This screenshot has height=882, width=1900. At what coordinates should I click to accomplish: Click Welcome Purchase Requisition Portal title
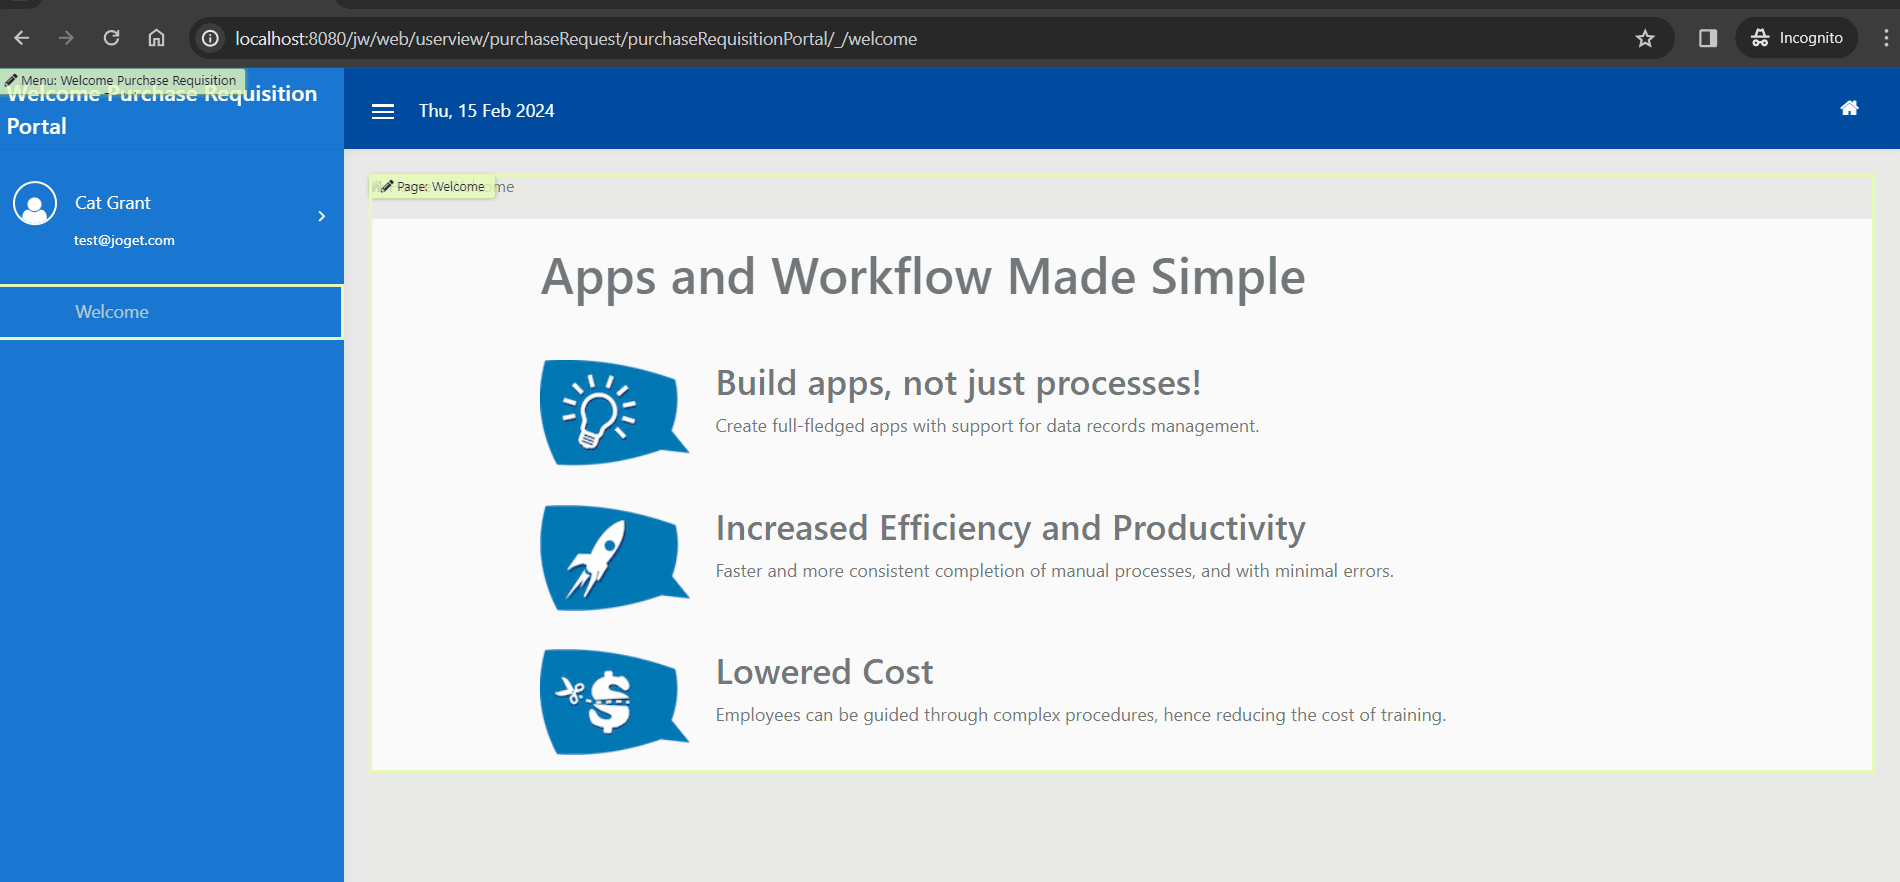[x=162, y=110]
